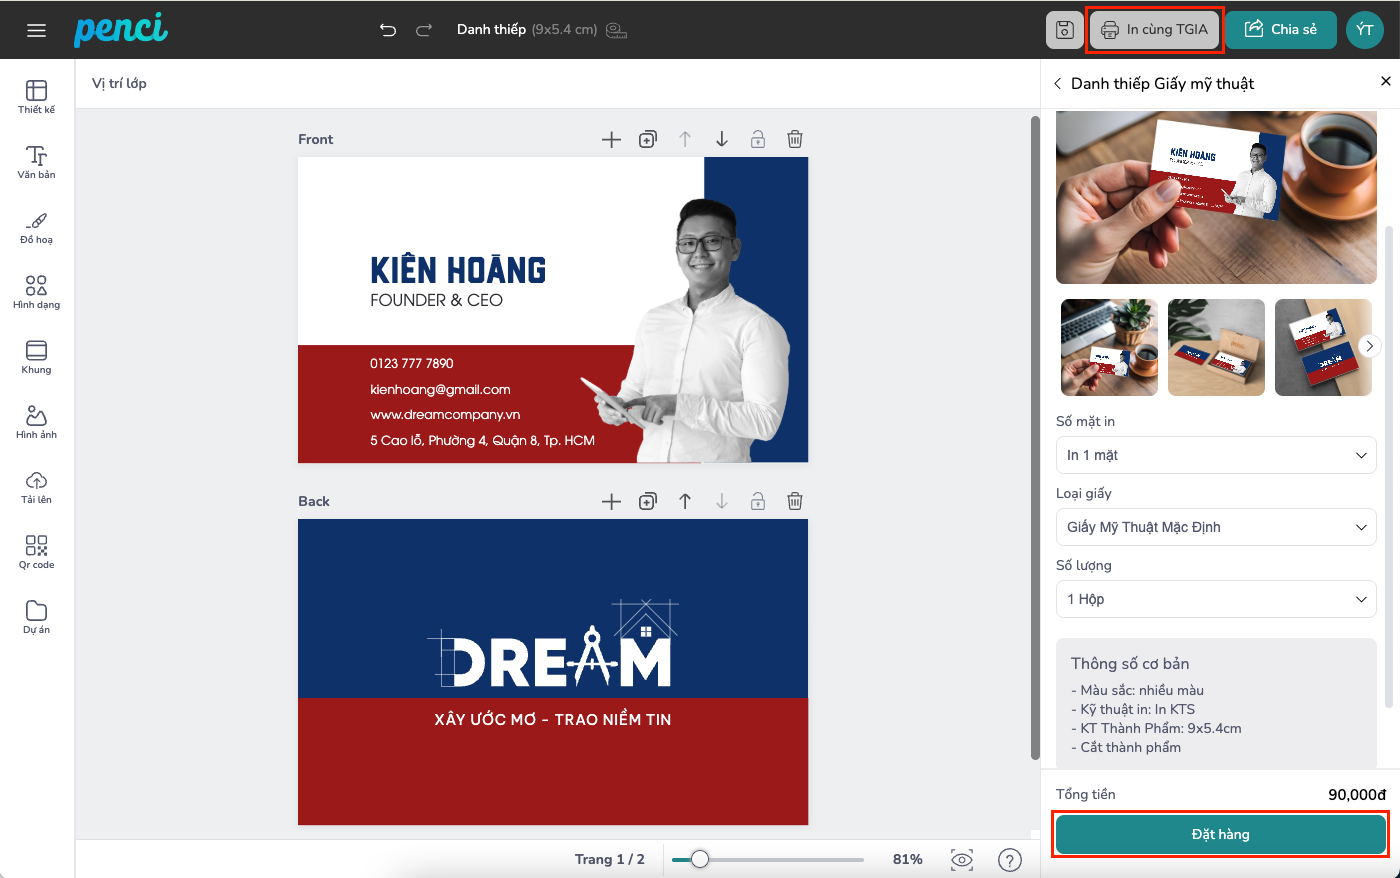Click the save icon in top bar
The width and height of the screenshot is (1400, 878).
tap(1064, 30)
